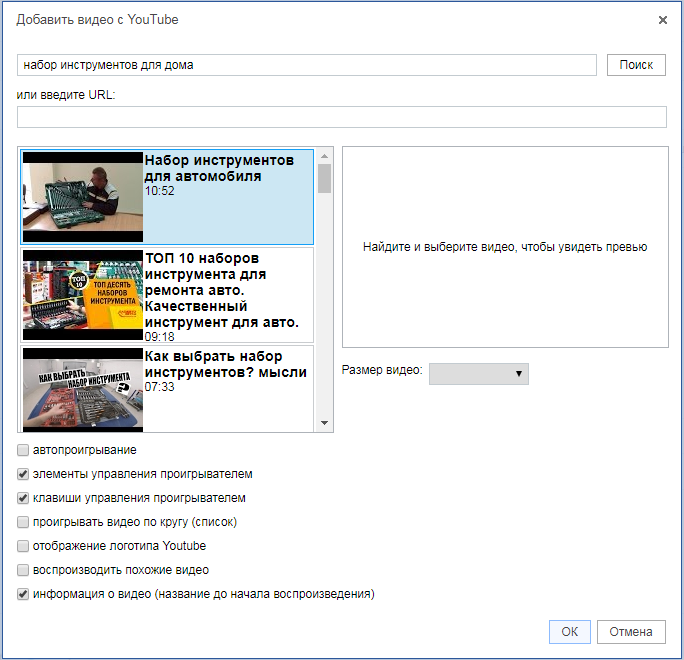Select thumbnail of Как выбрать набор video
The image size is (684, 660).
click(83, 386)
